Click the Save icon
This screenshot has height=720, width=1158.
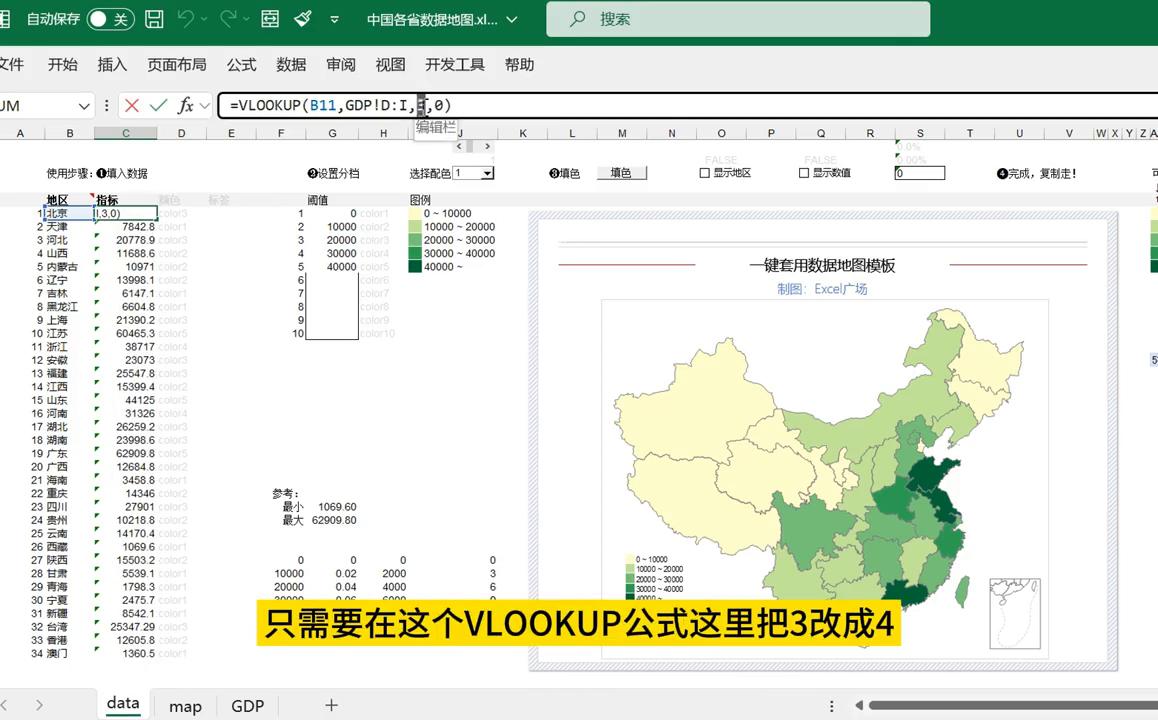point(154,19)
